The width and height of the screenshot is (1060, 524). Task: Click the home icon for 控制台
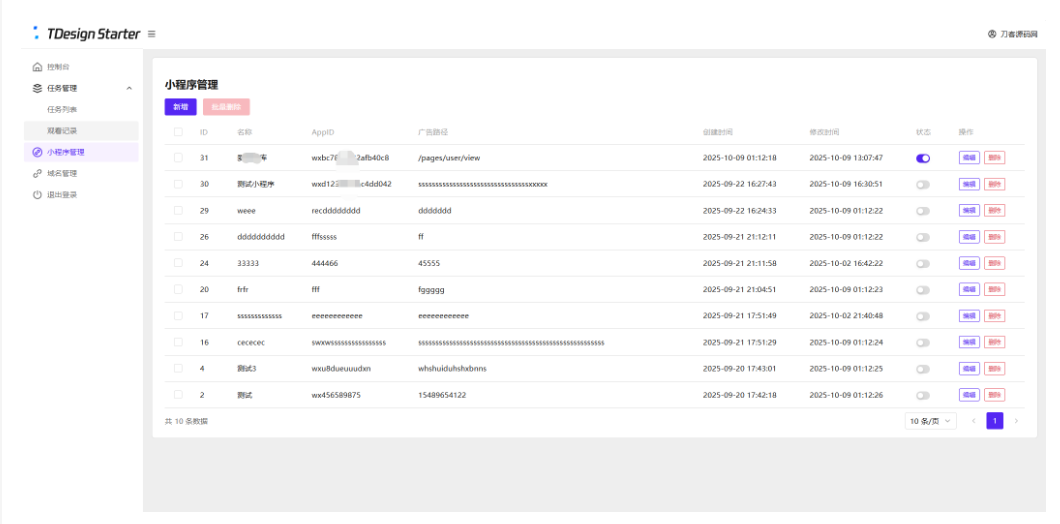tap(37, 67)
